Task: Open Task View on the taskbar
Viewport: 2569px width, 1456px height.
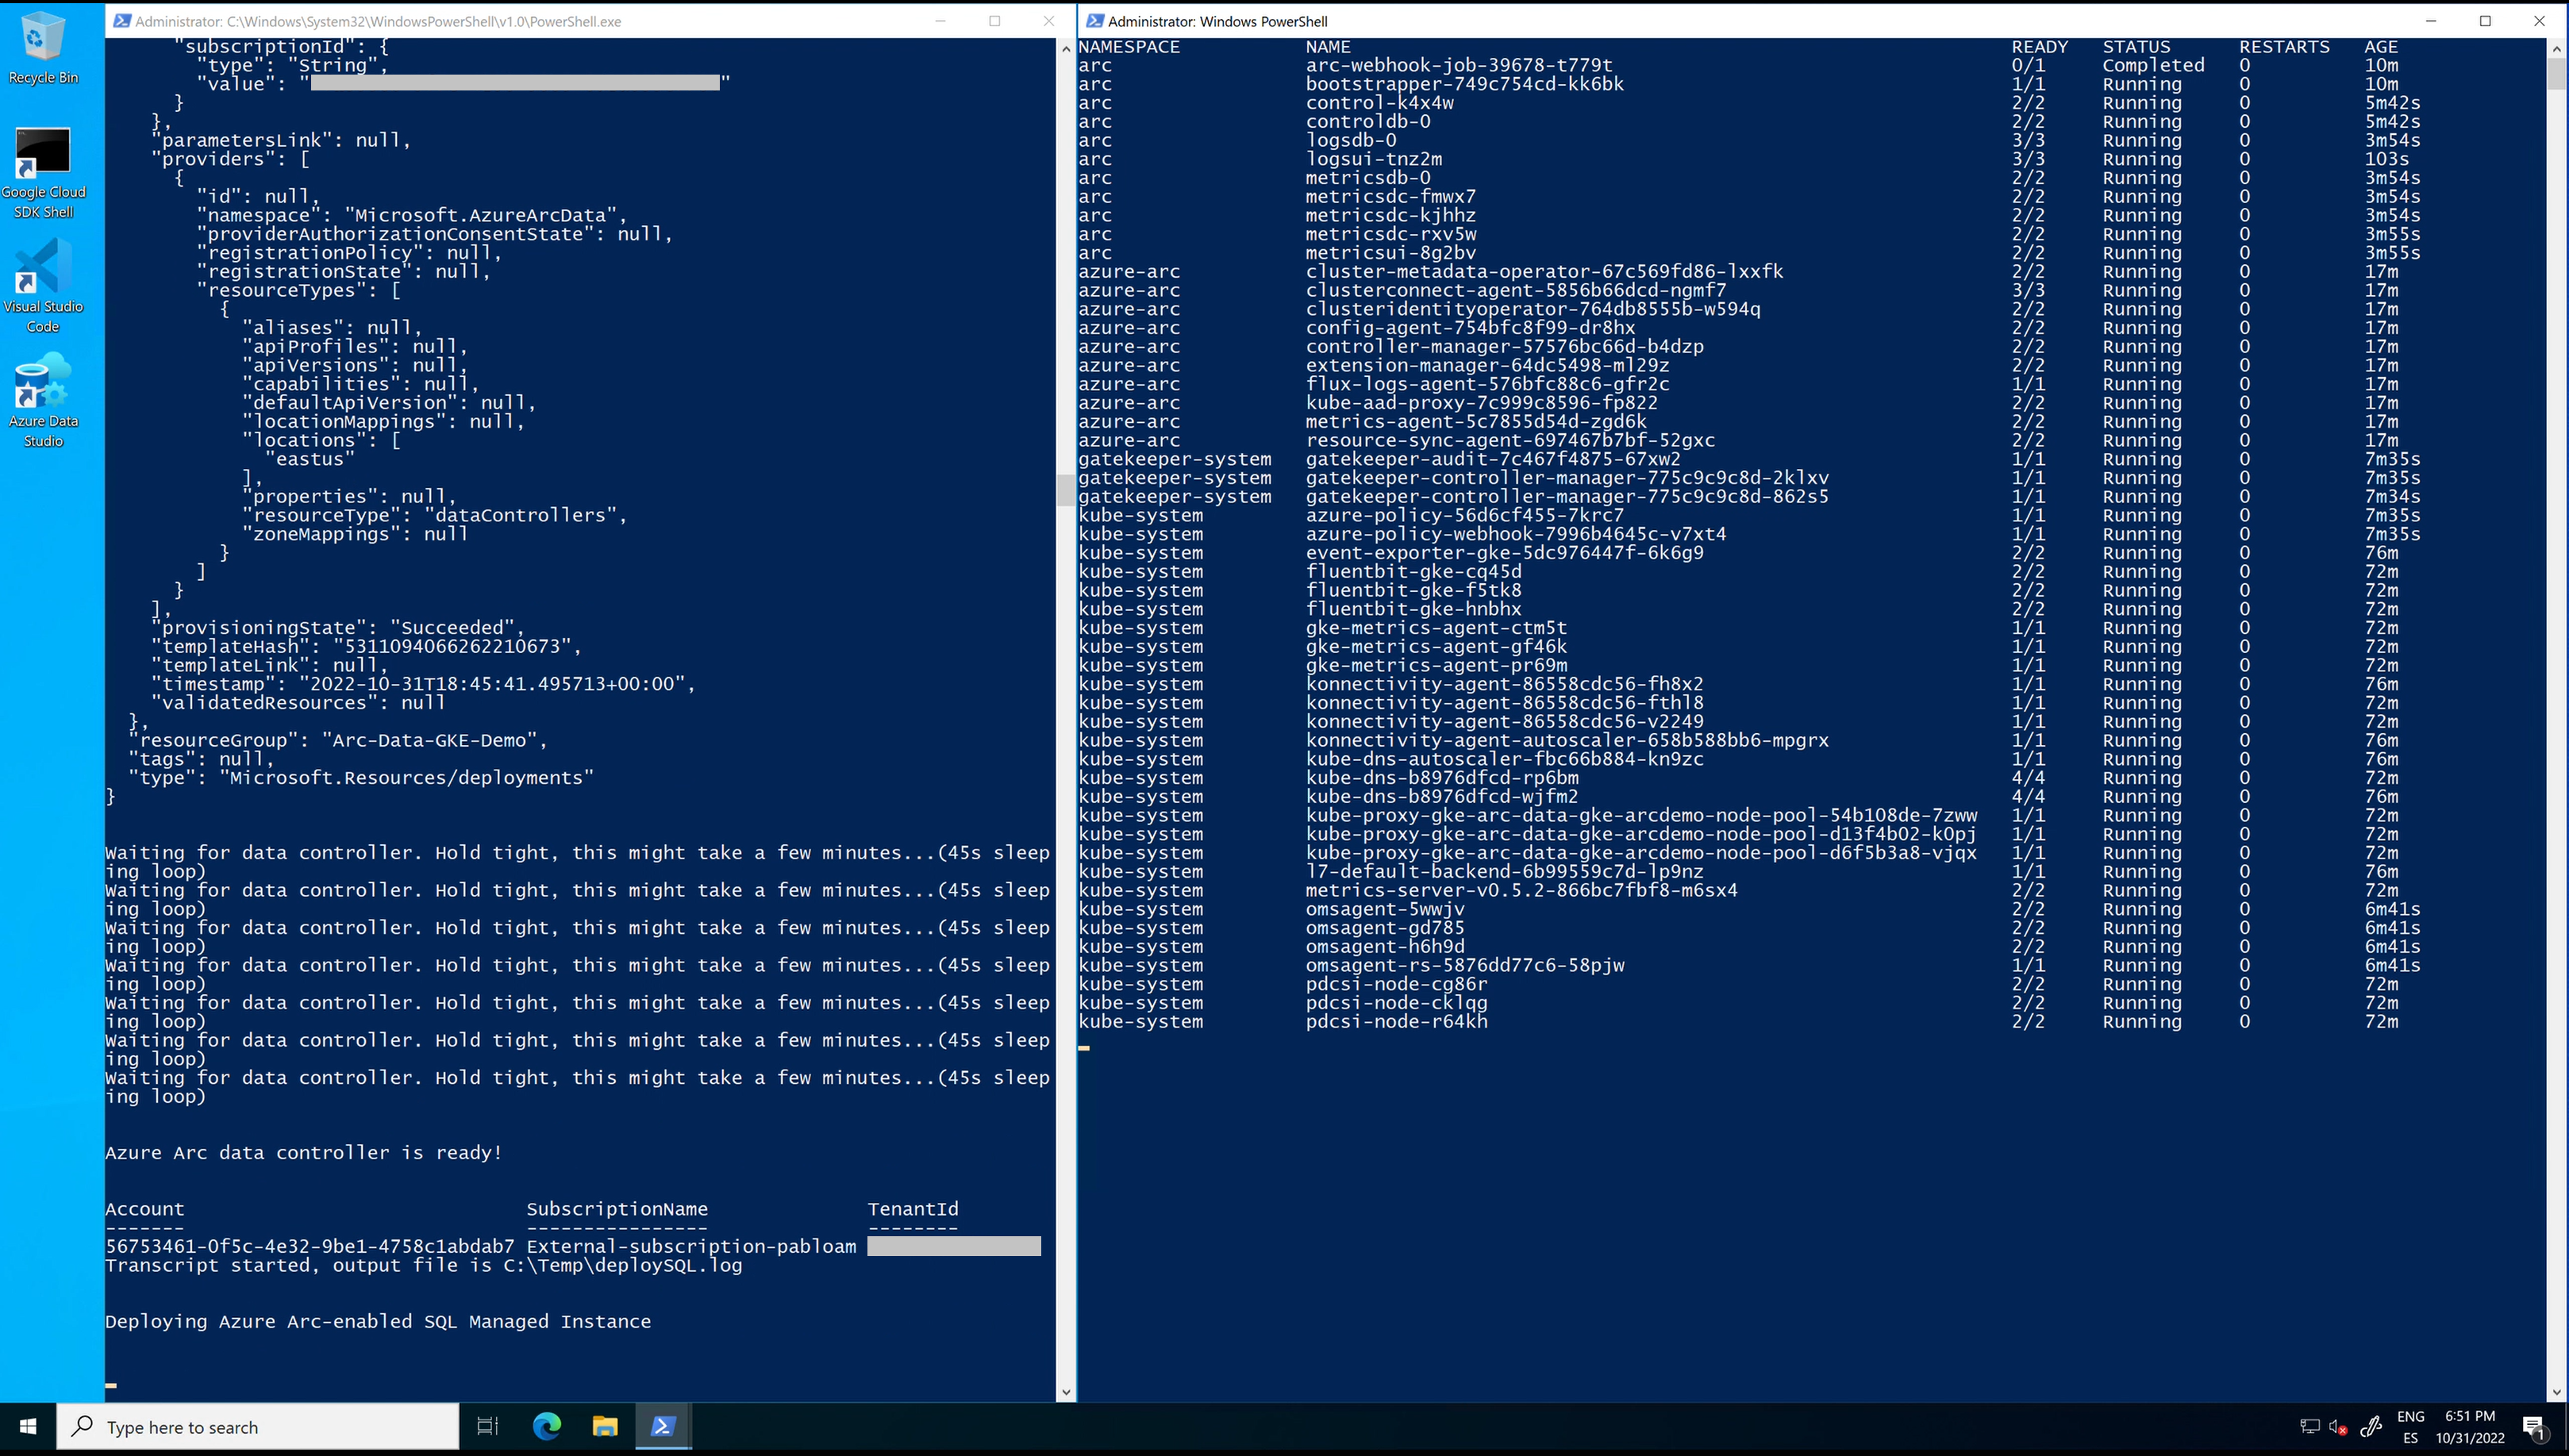Action: pos(487,1427)
